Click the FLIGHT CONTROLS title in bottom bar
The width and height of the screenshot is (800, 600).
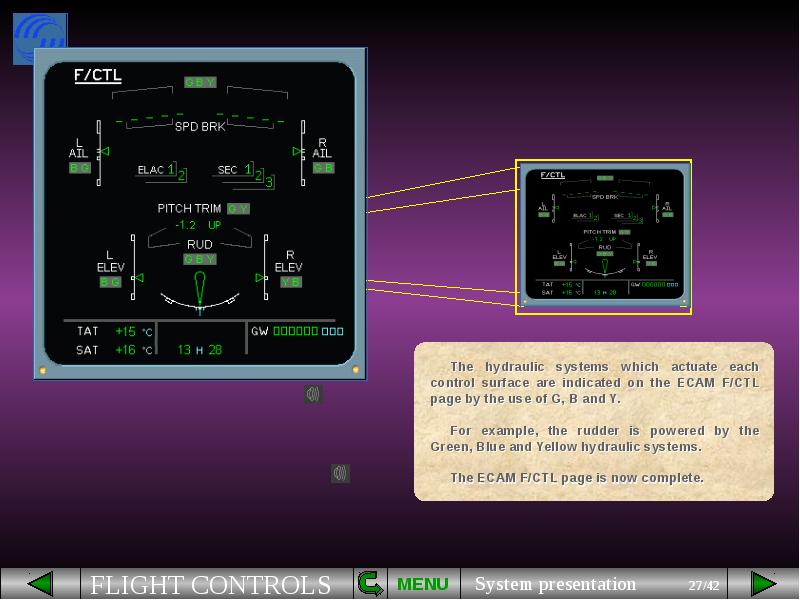[x=211, y=585]
